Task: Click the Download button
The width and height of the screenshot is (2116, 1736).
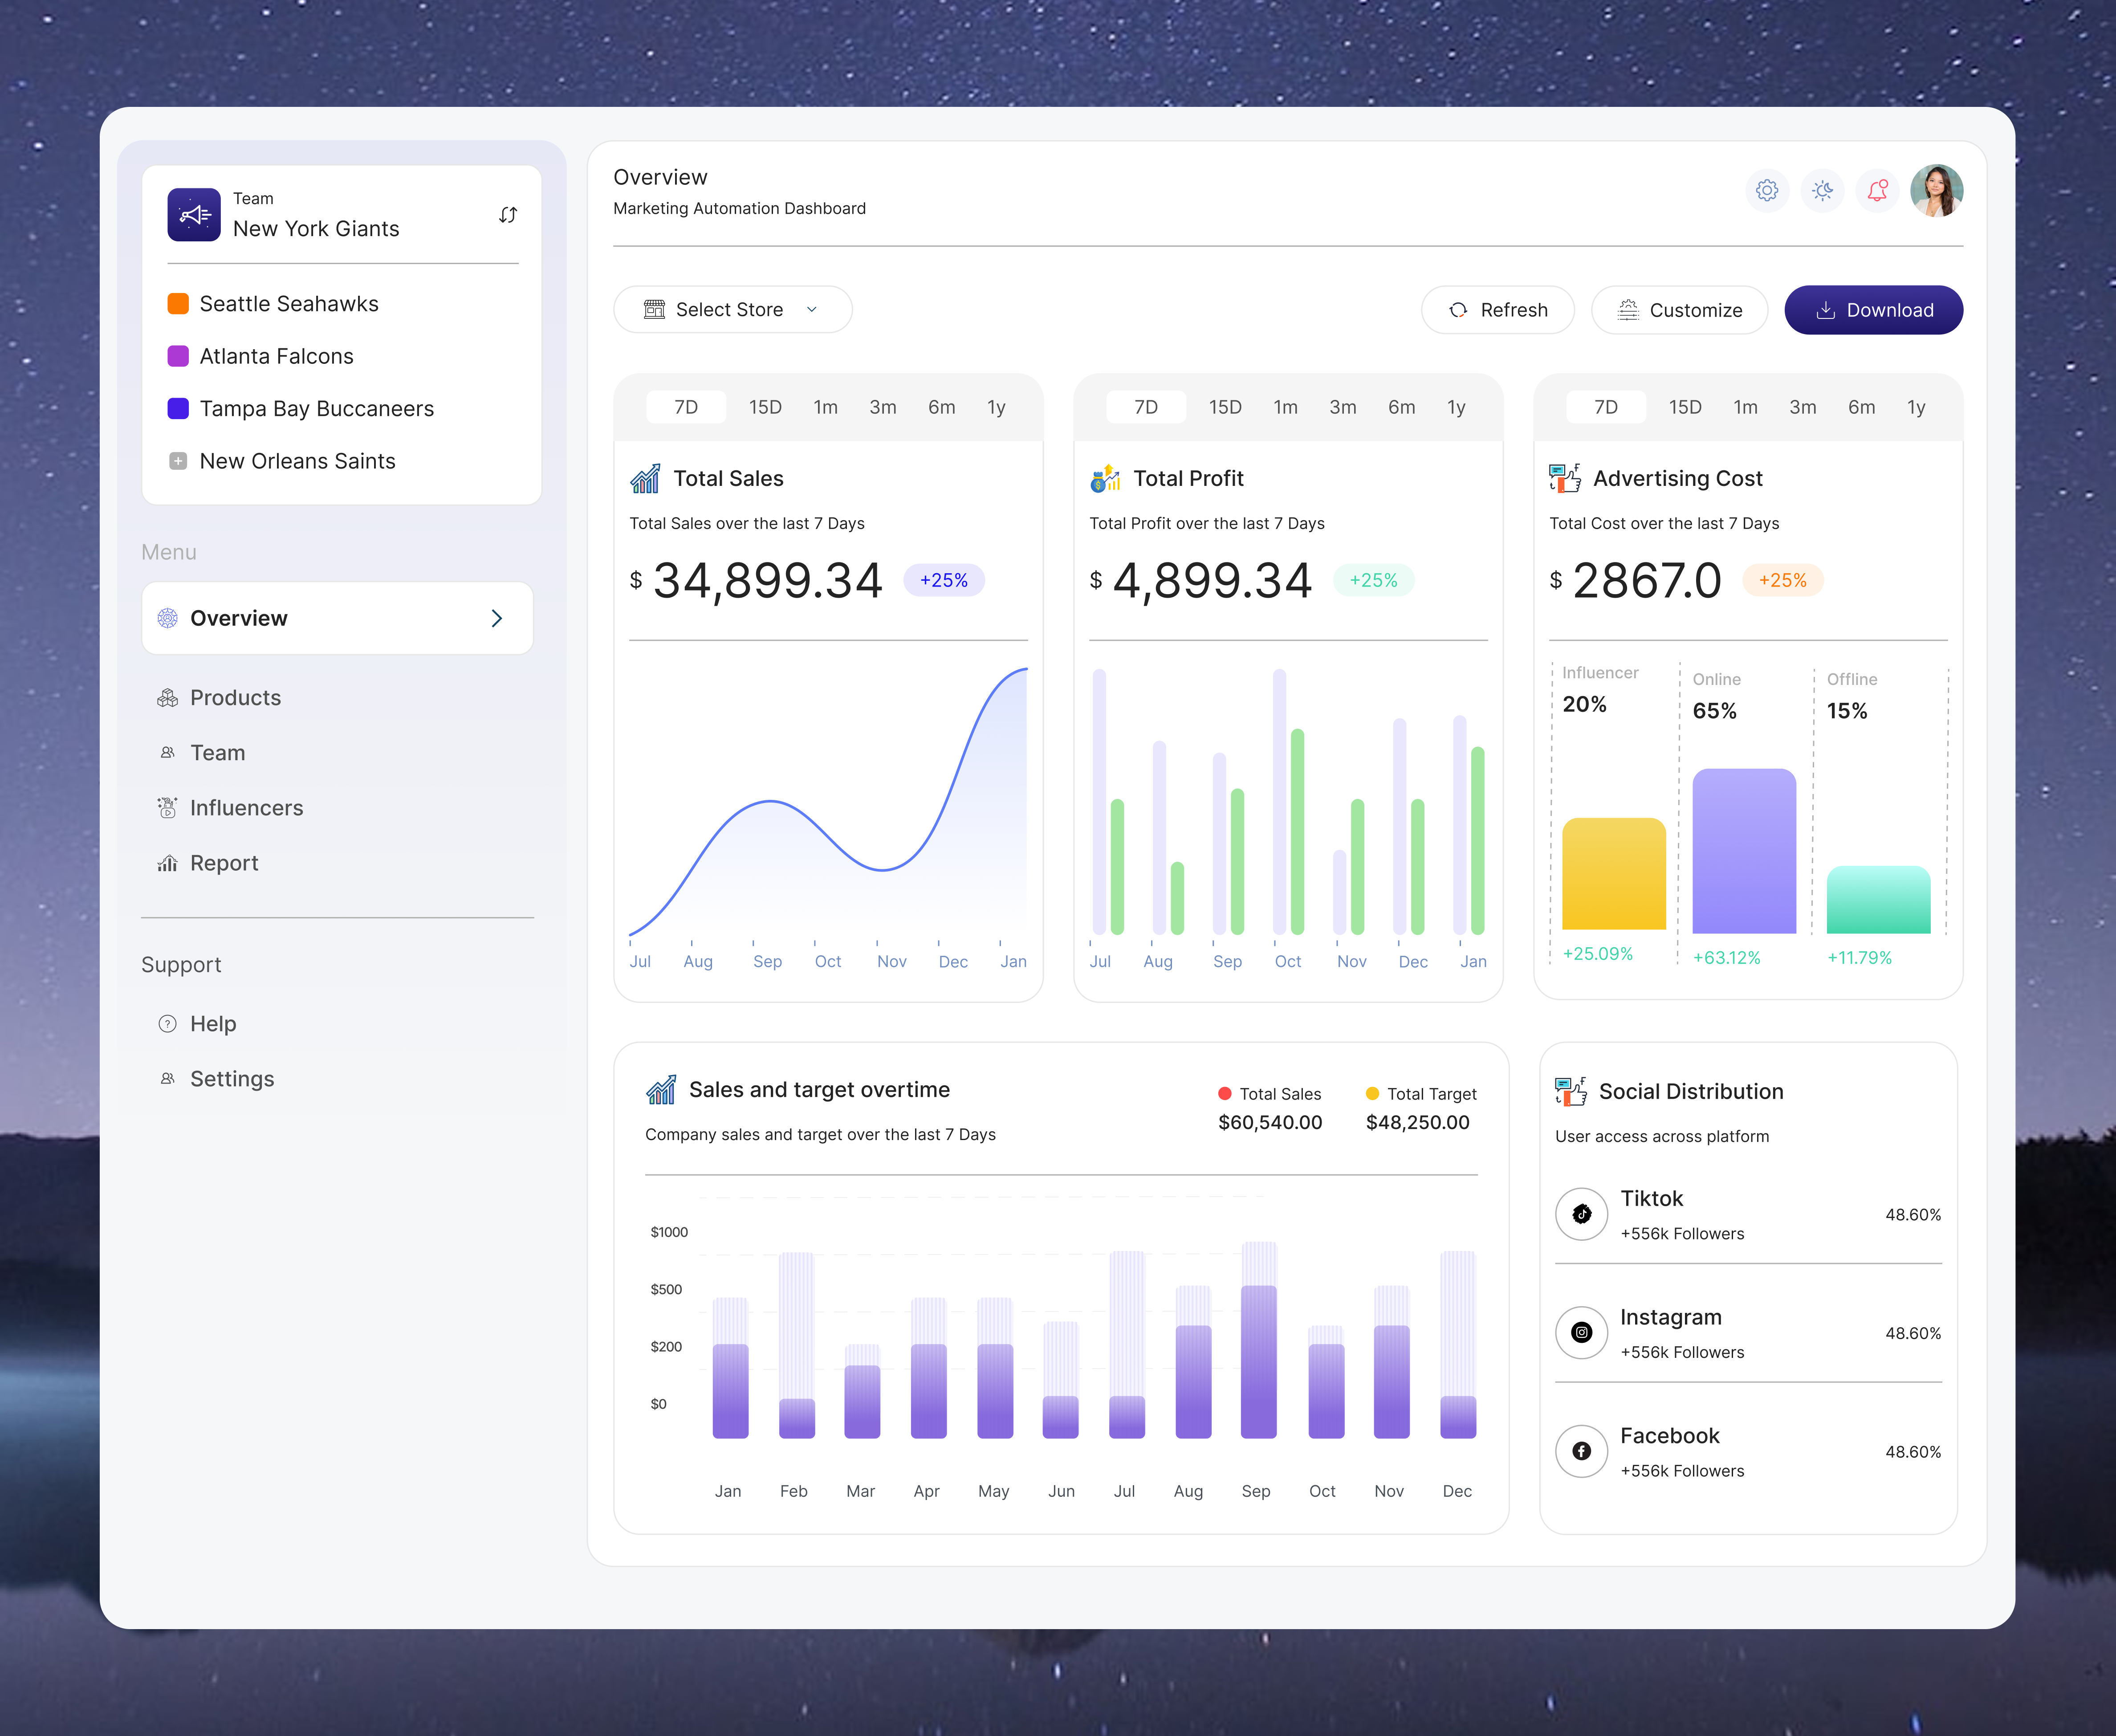Action: pos(1874,310)
